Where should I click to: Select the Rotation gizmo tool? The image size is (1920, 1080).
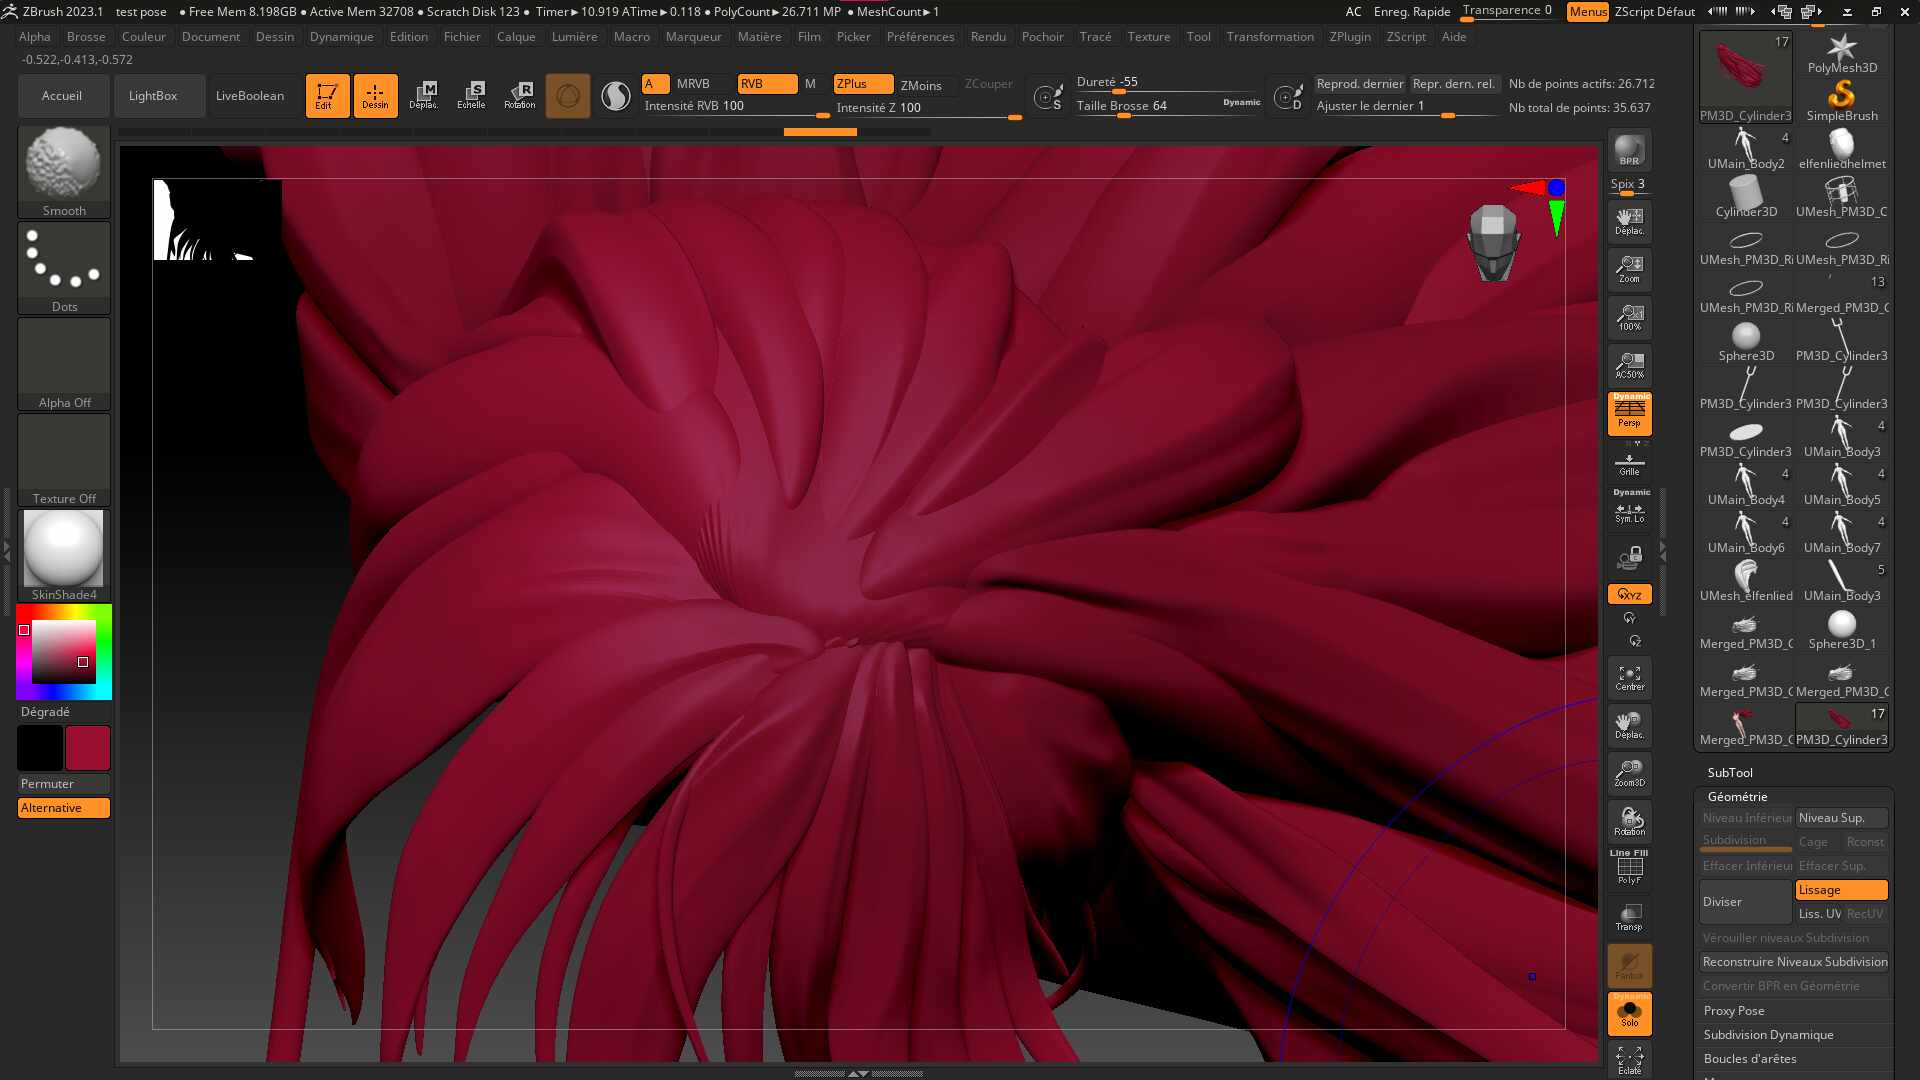point(519,96)
